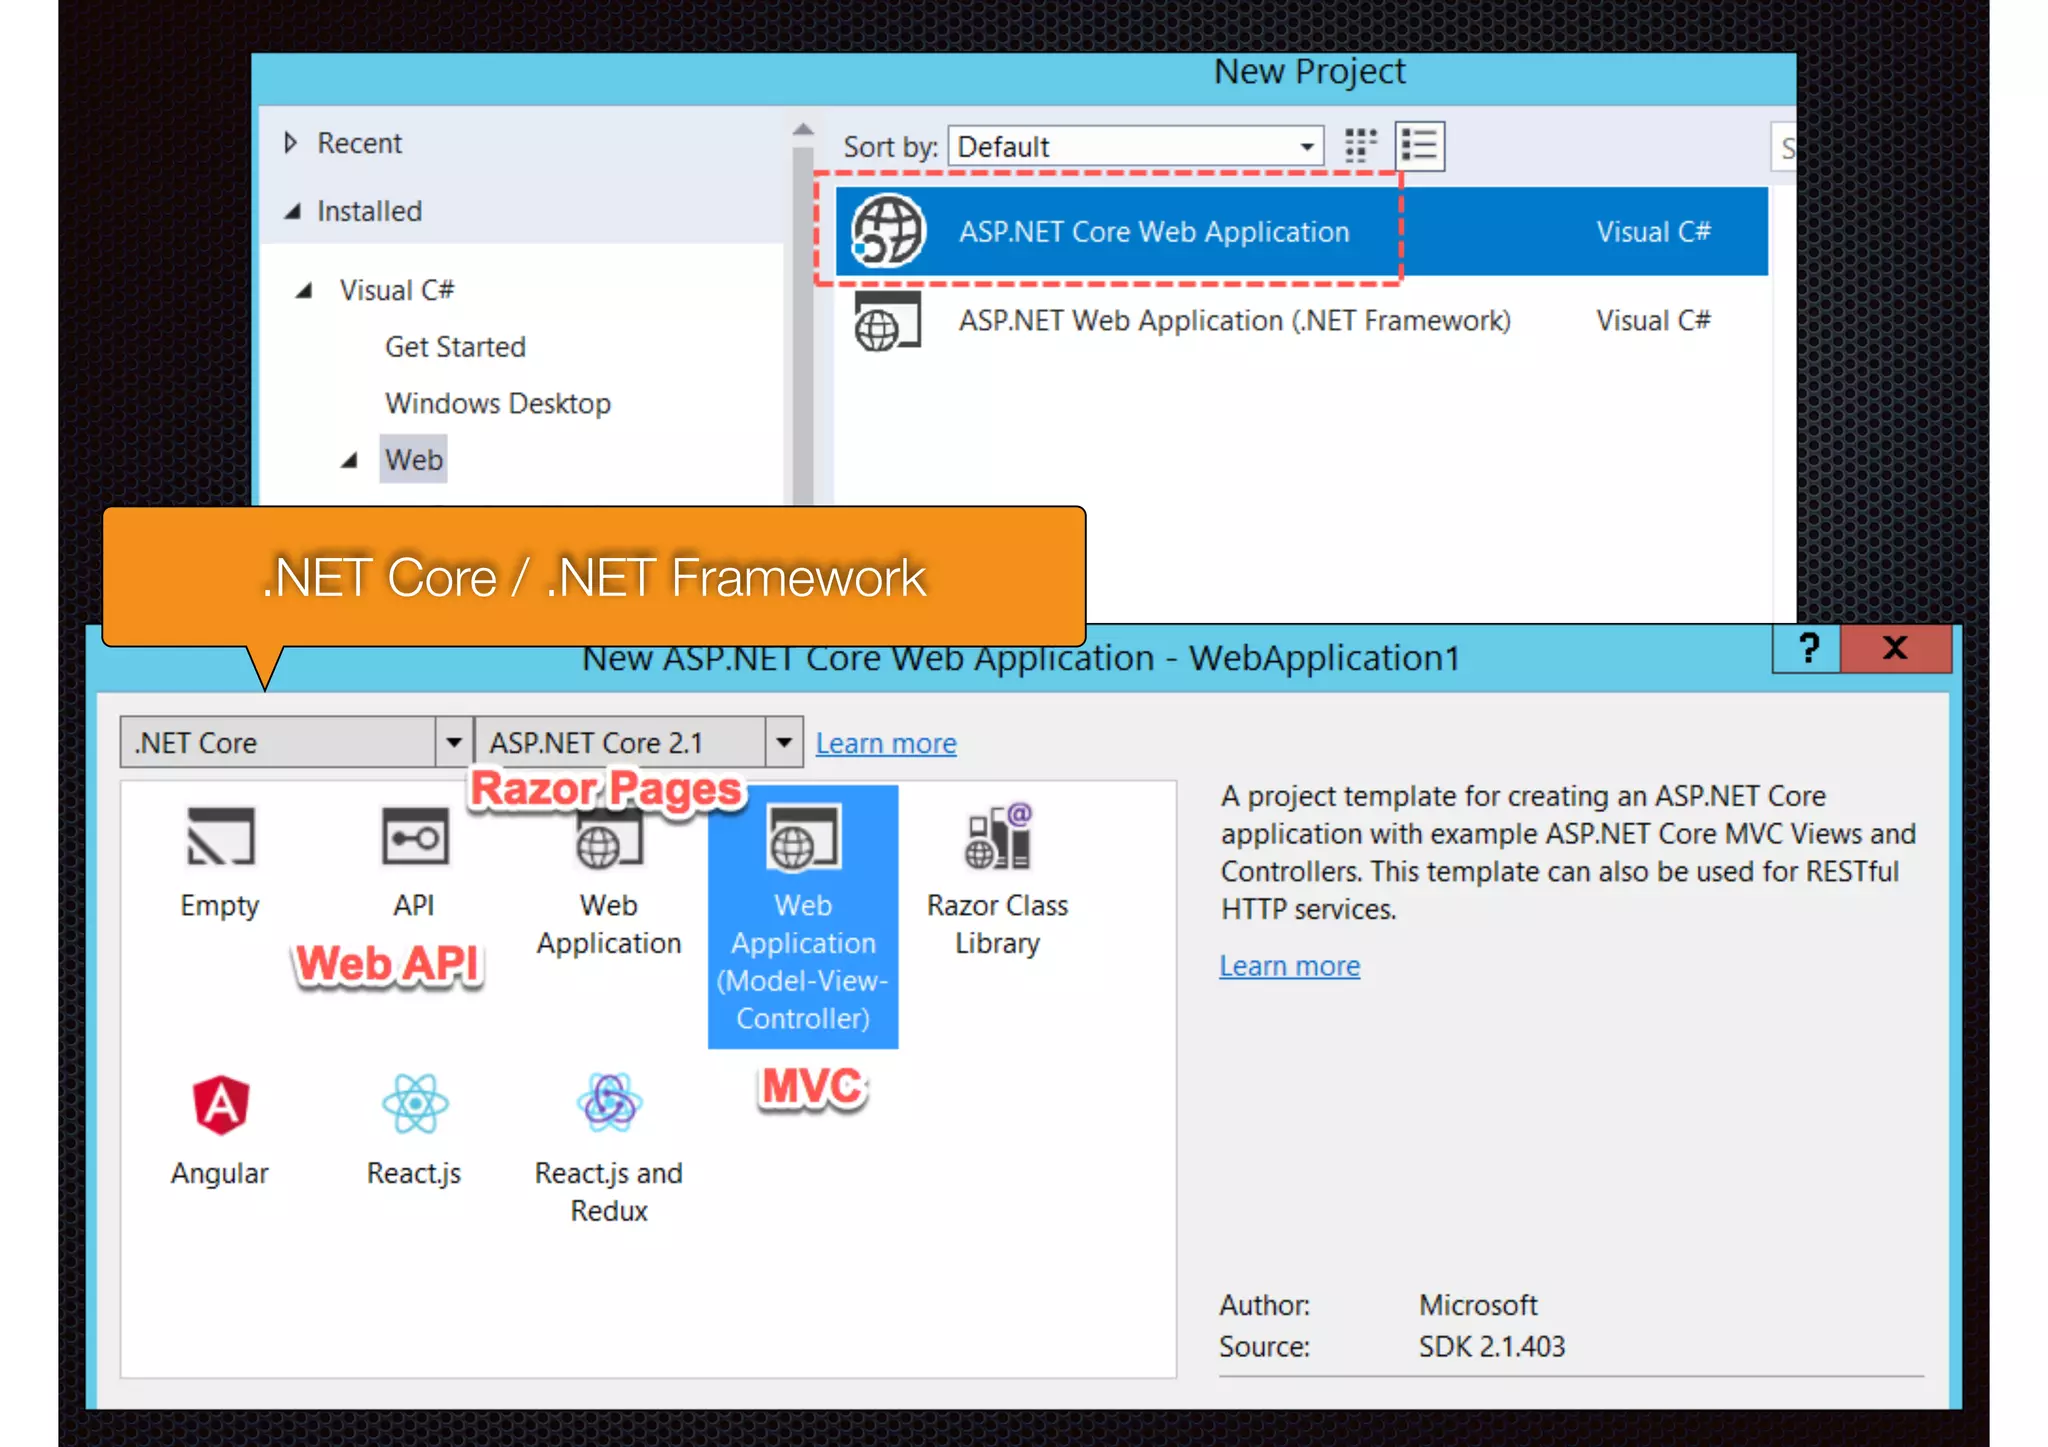2048x1447 pixels.
Task: Open Learn more link under template description
Action: click(x=1289, y=966)
